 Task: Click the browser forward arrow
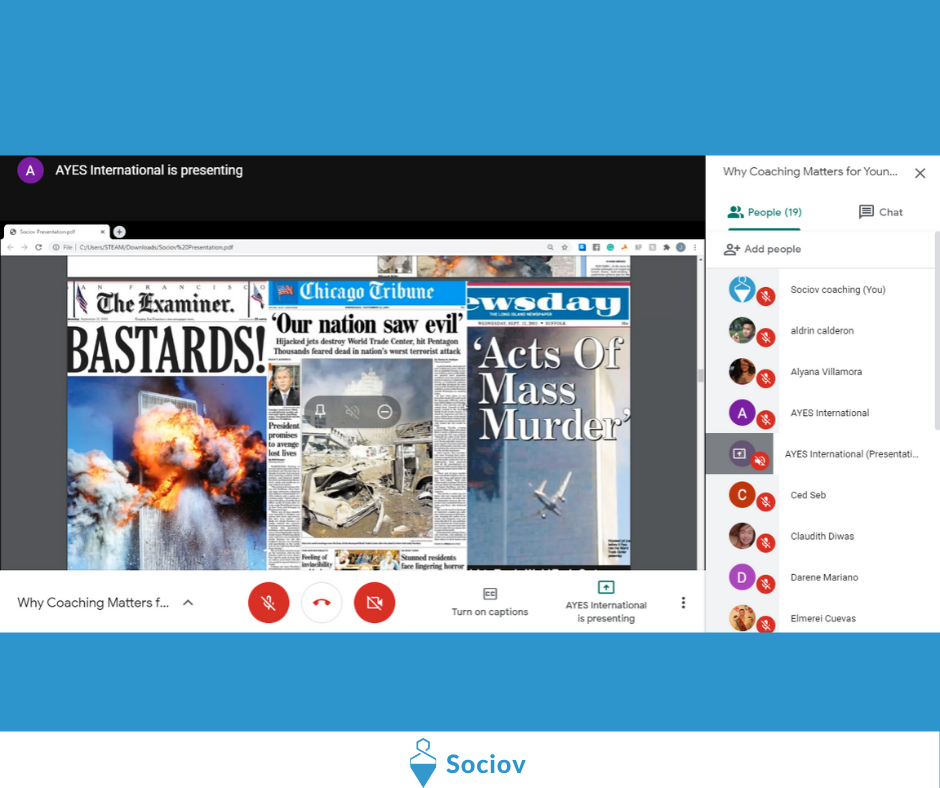[x=24, y=247]
